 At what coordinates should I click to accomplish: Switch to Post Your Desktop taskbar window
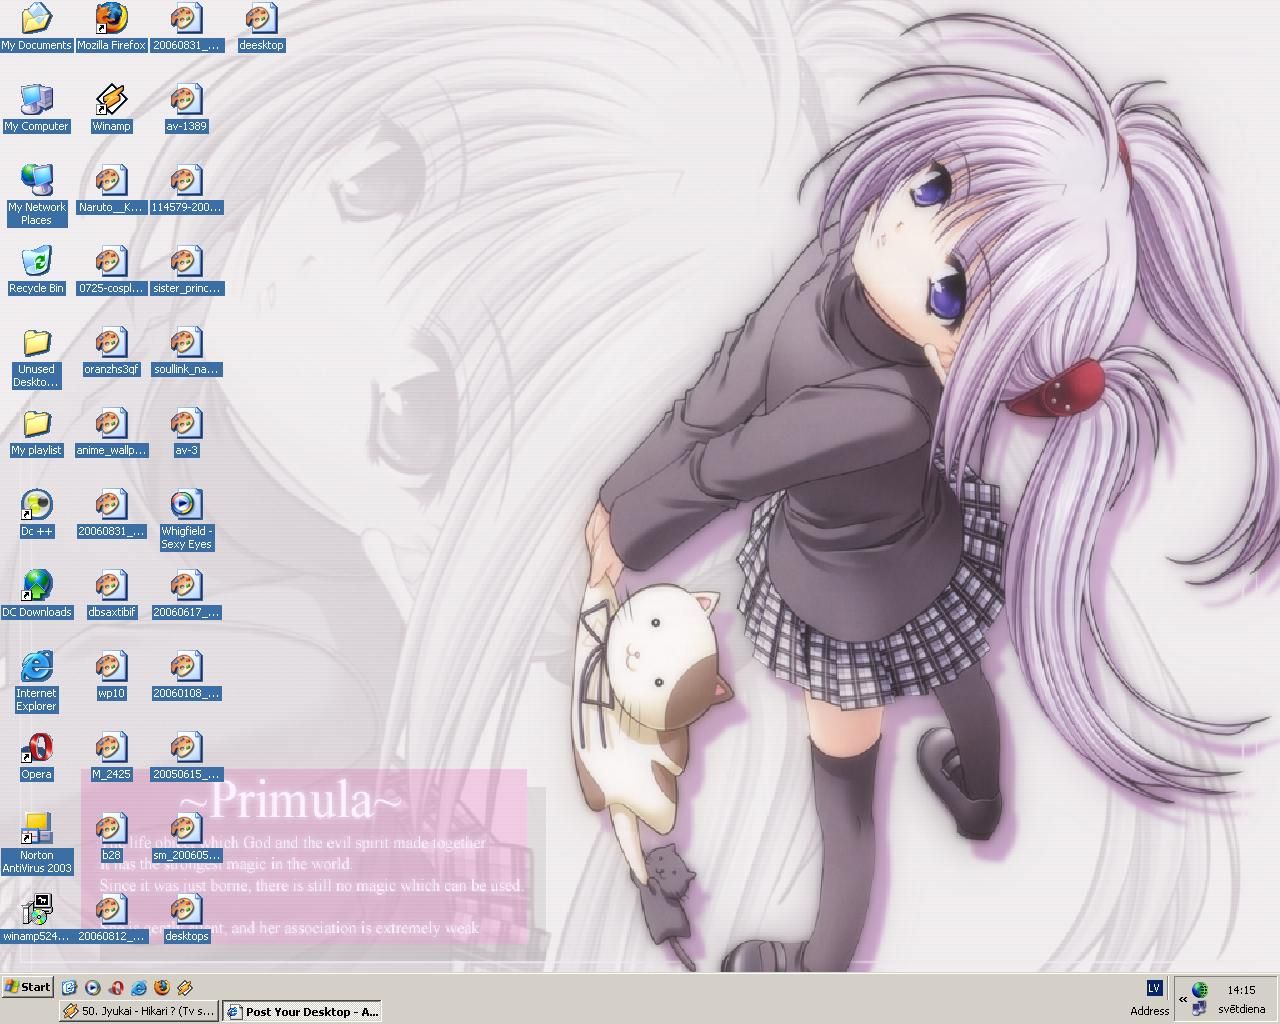tap(301, 1011)
